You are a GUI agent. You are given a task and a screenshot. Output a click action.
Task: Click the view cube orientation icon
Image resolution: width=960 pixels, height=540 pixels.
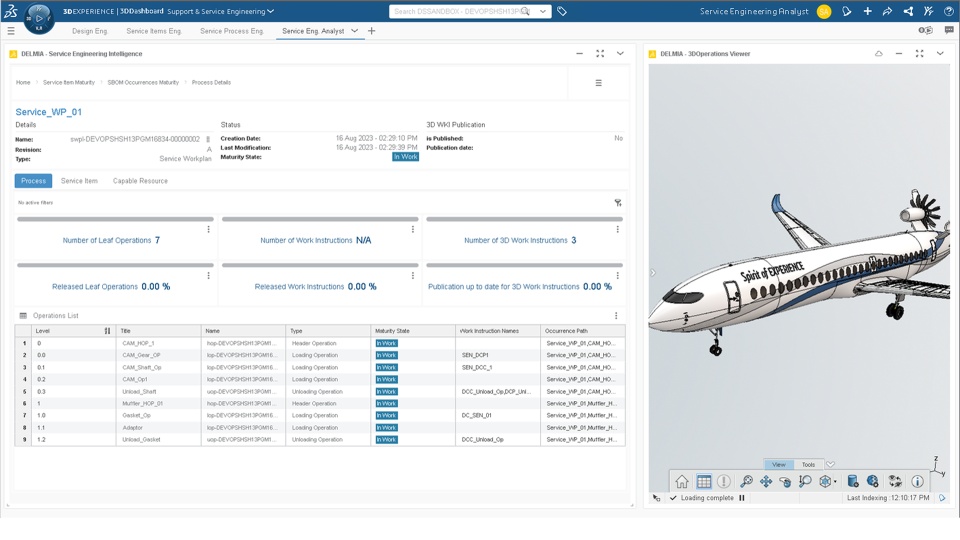(x=825, y=481)
